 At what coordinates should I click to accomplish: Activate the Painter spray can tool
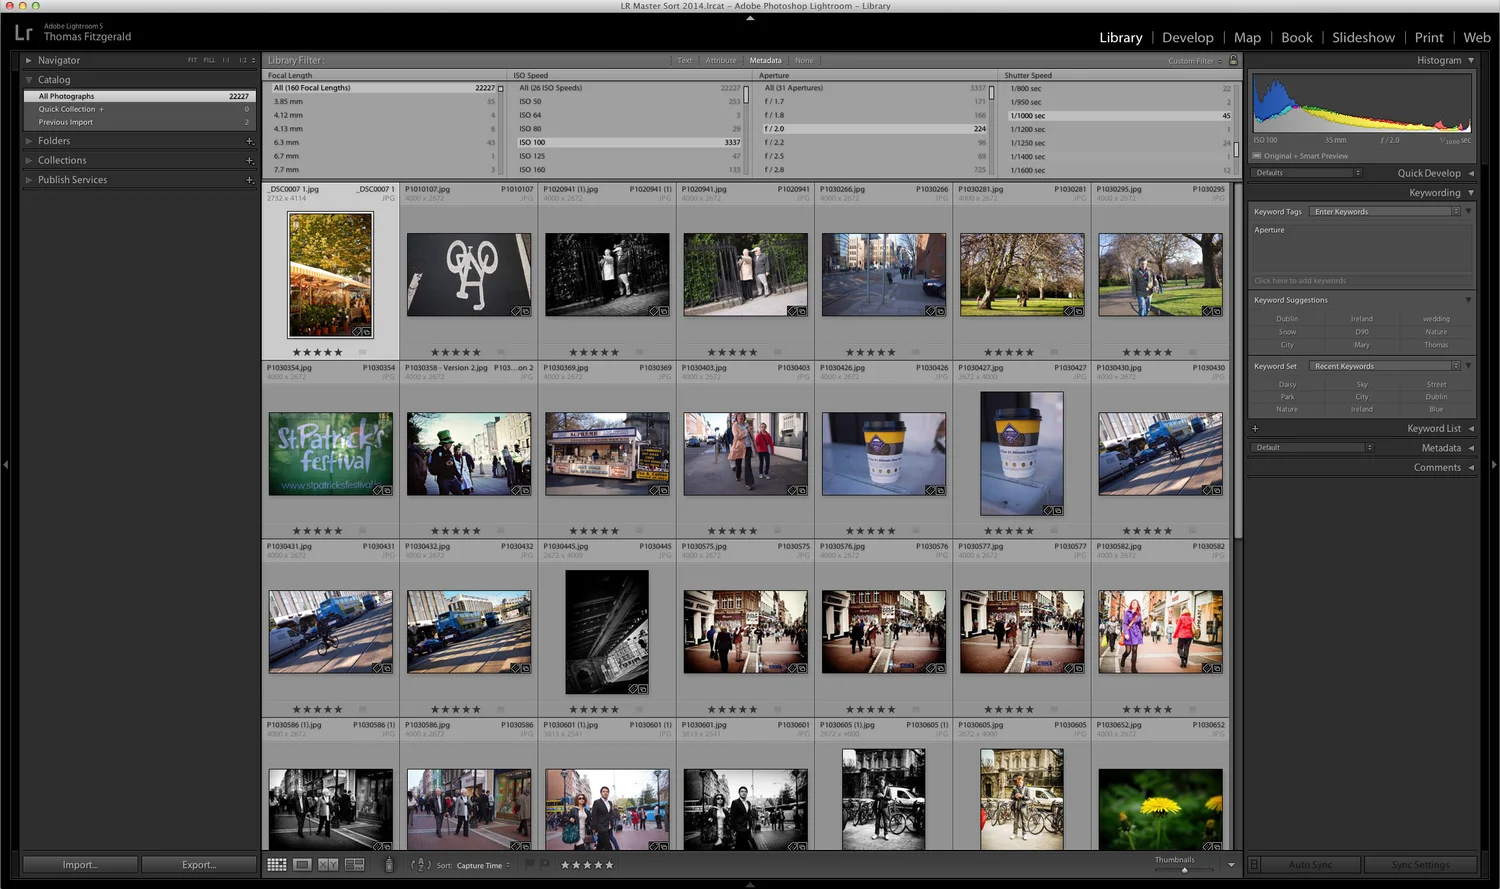389,864
